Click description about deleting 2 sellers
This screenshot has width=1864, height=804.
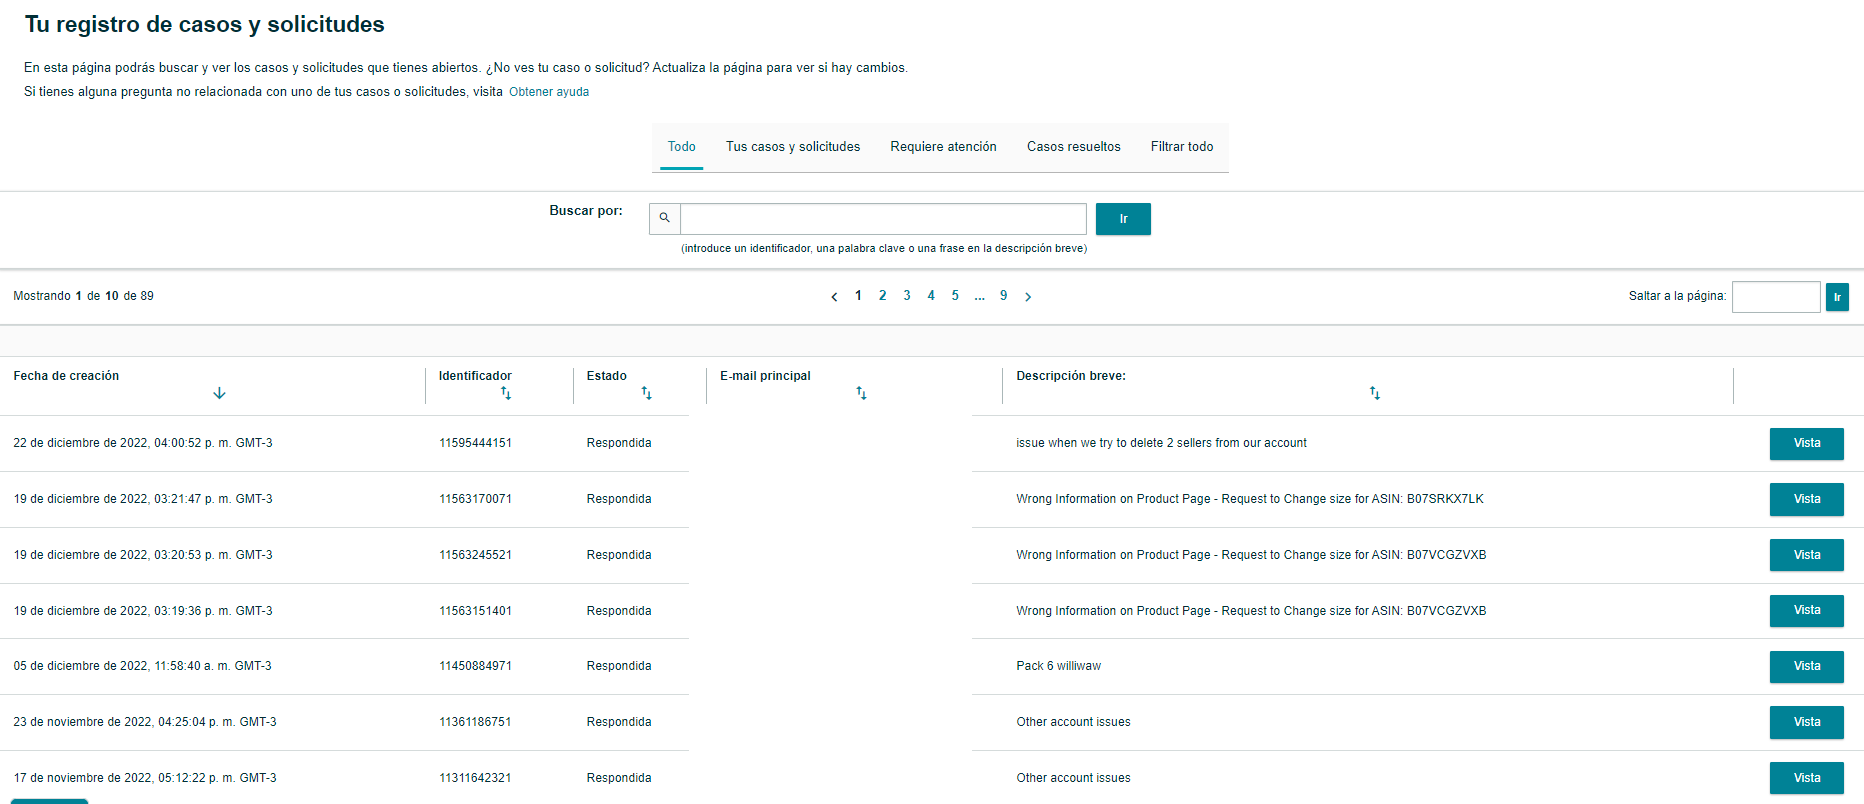(x=1161, y=443)
